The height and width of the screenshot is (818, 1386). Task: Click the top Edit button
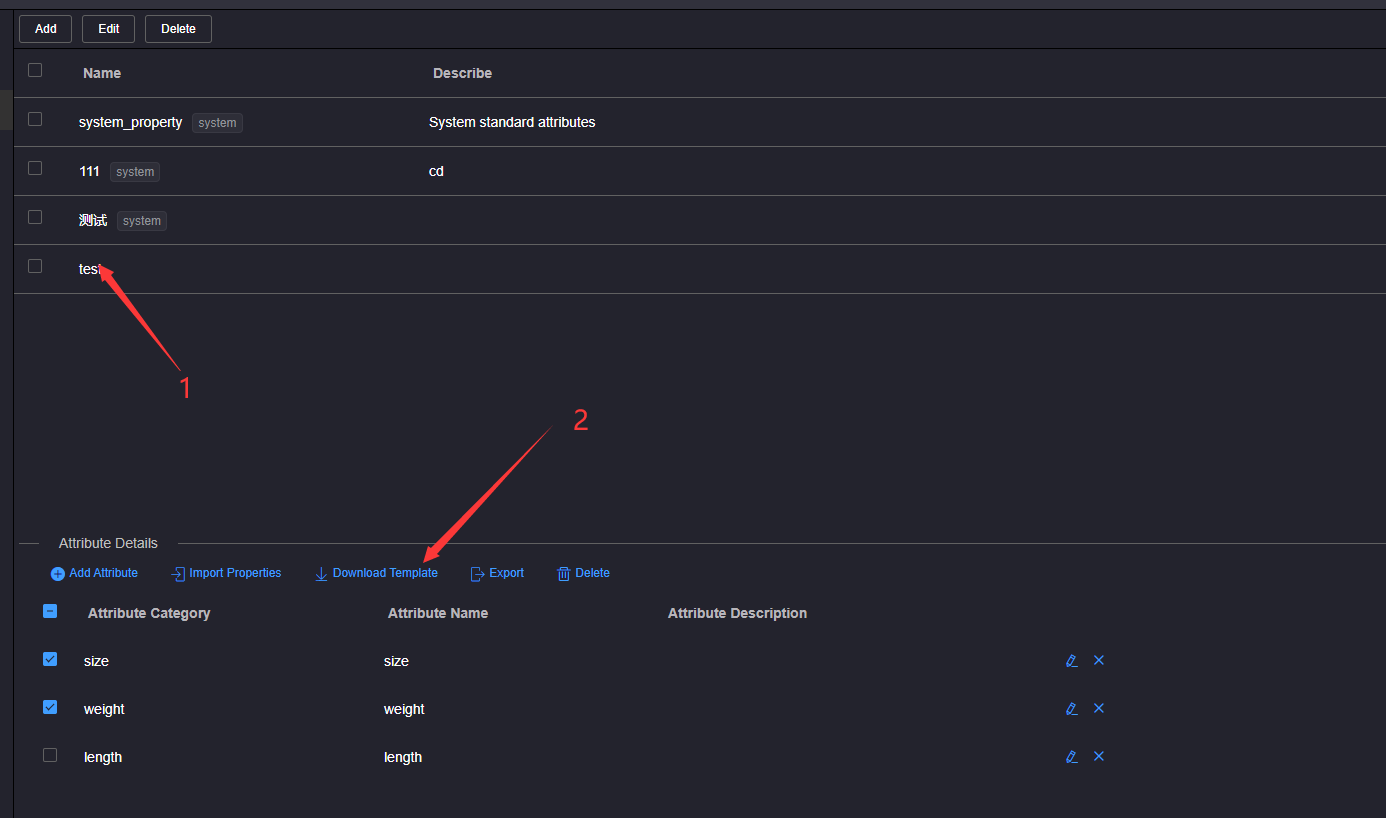click(109, 29)
